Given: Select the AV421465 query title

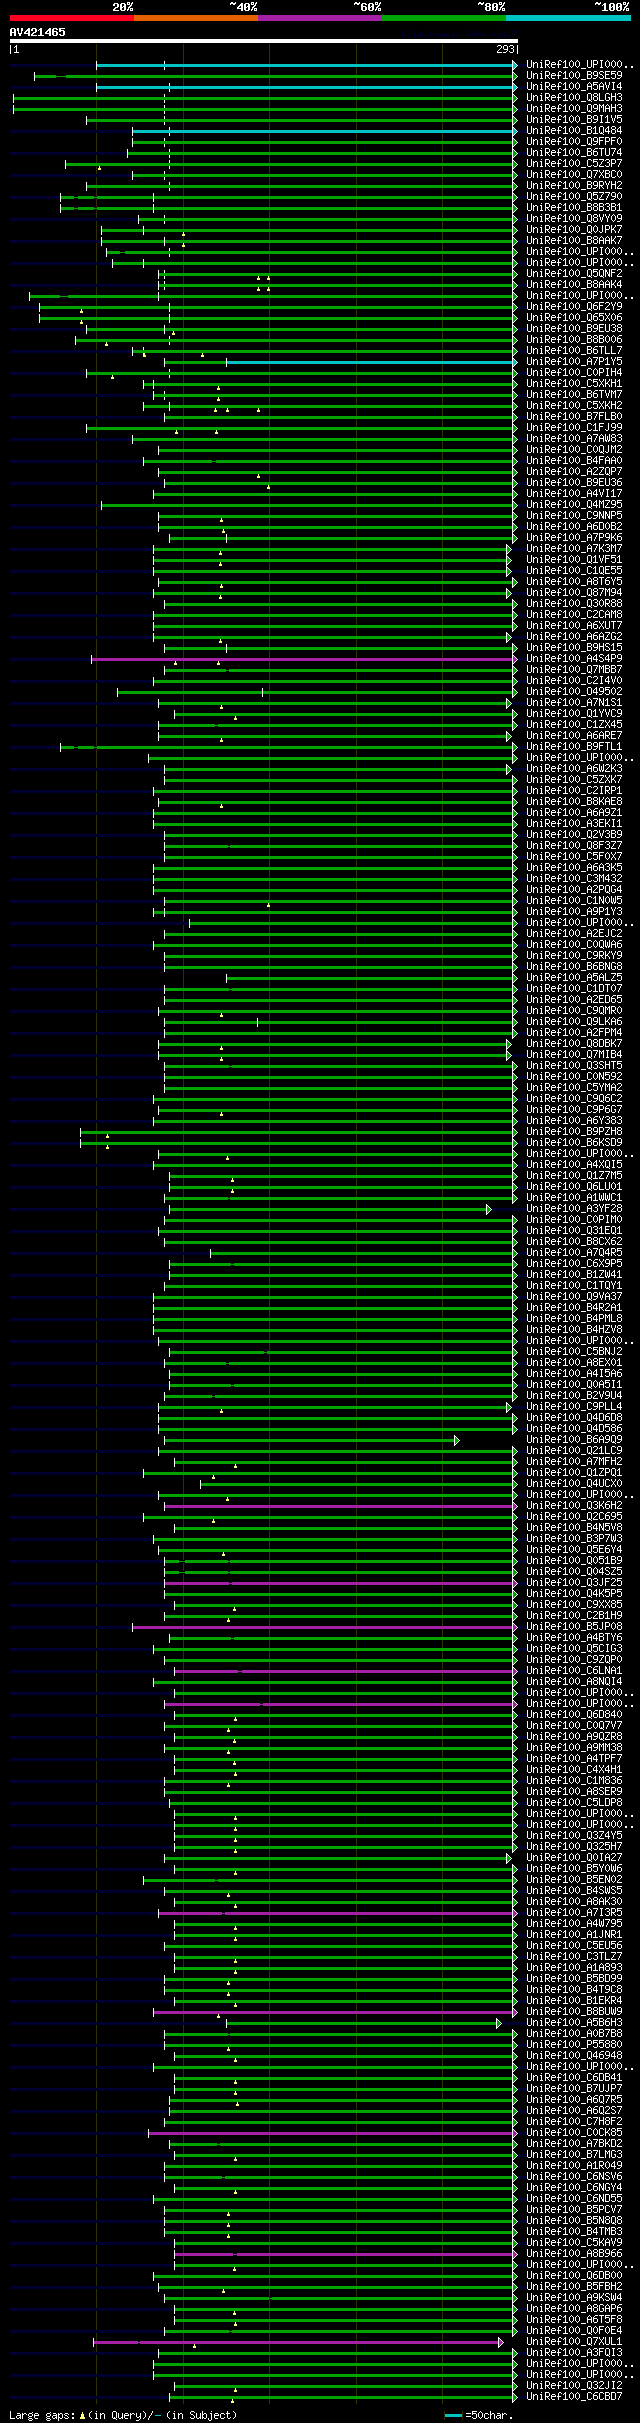Looking at the screenshot, I should 38,32.
